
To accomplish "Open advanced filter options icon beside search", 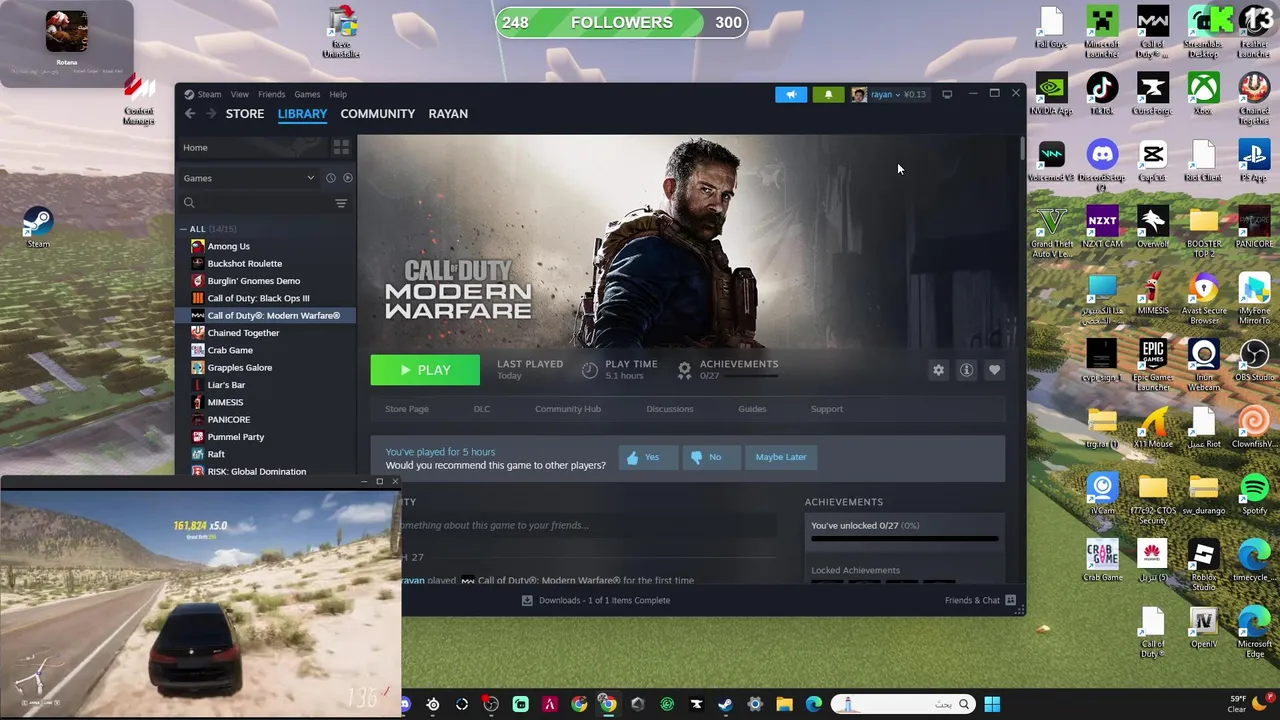I will [341, 203].
